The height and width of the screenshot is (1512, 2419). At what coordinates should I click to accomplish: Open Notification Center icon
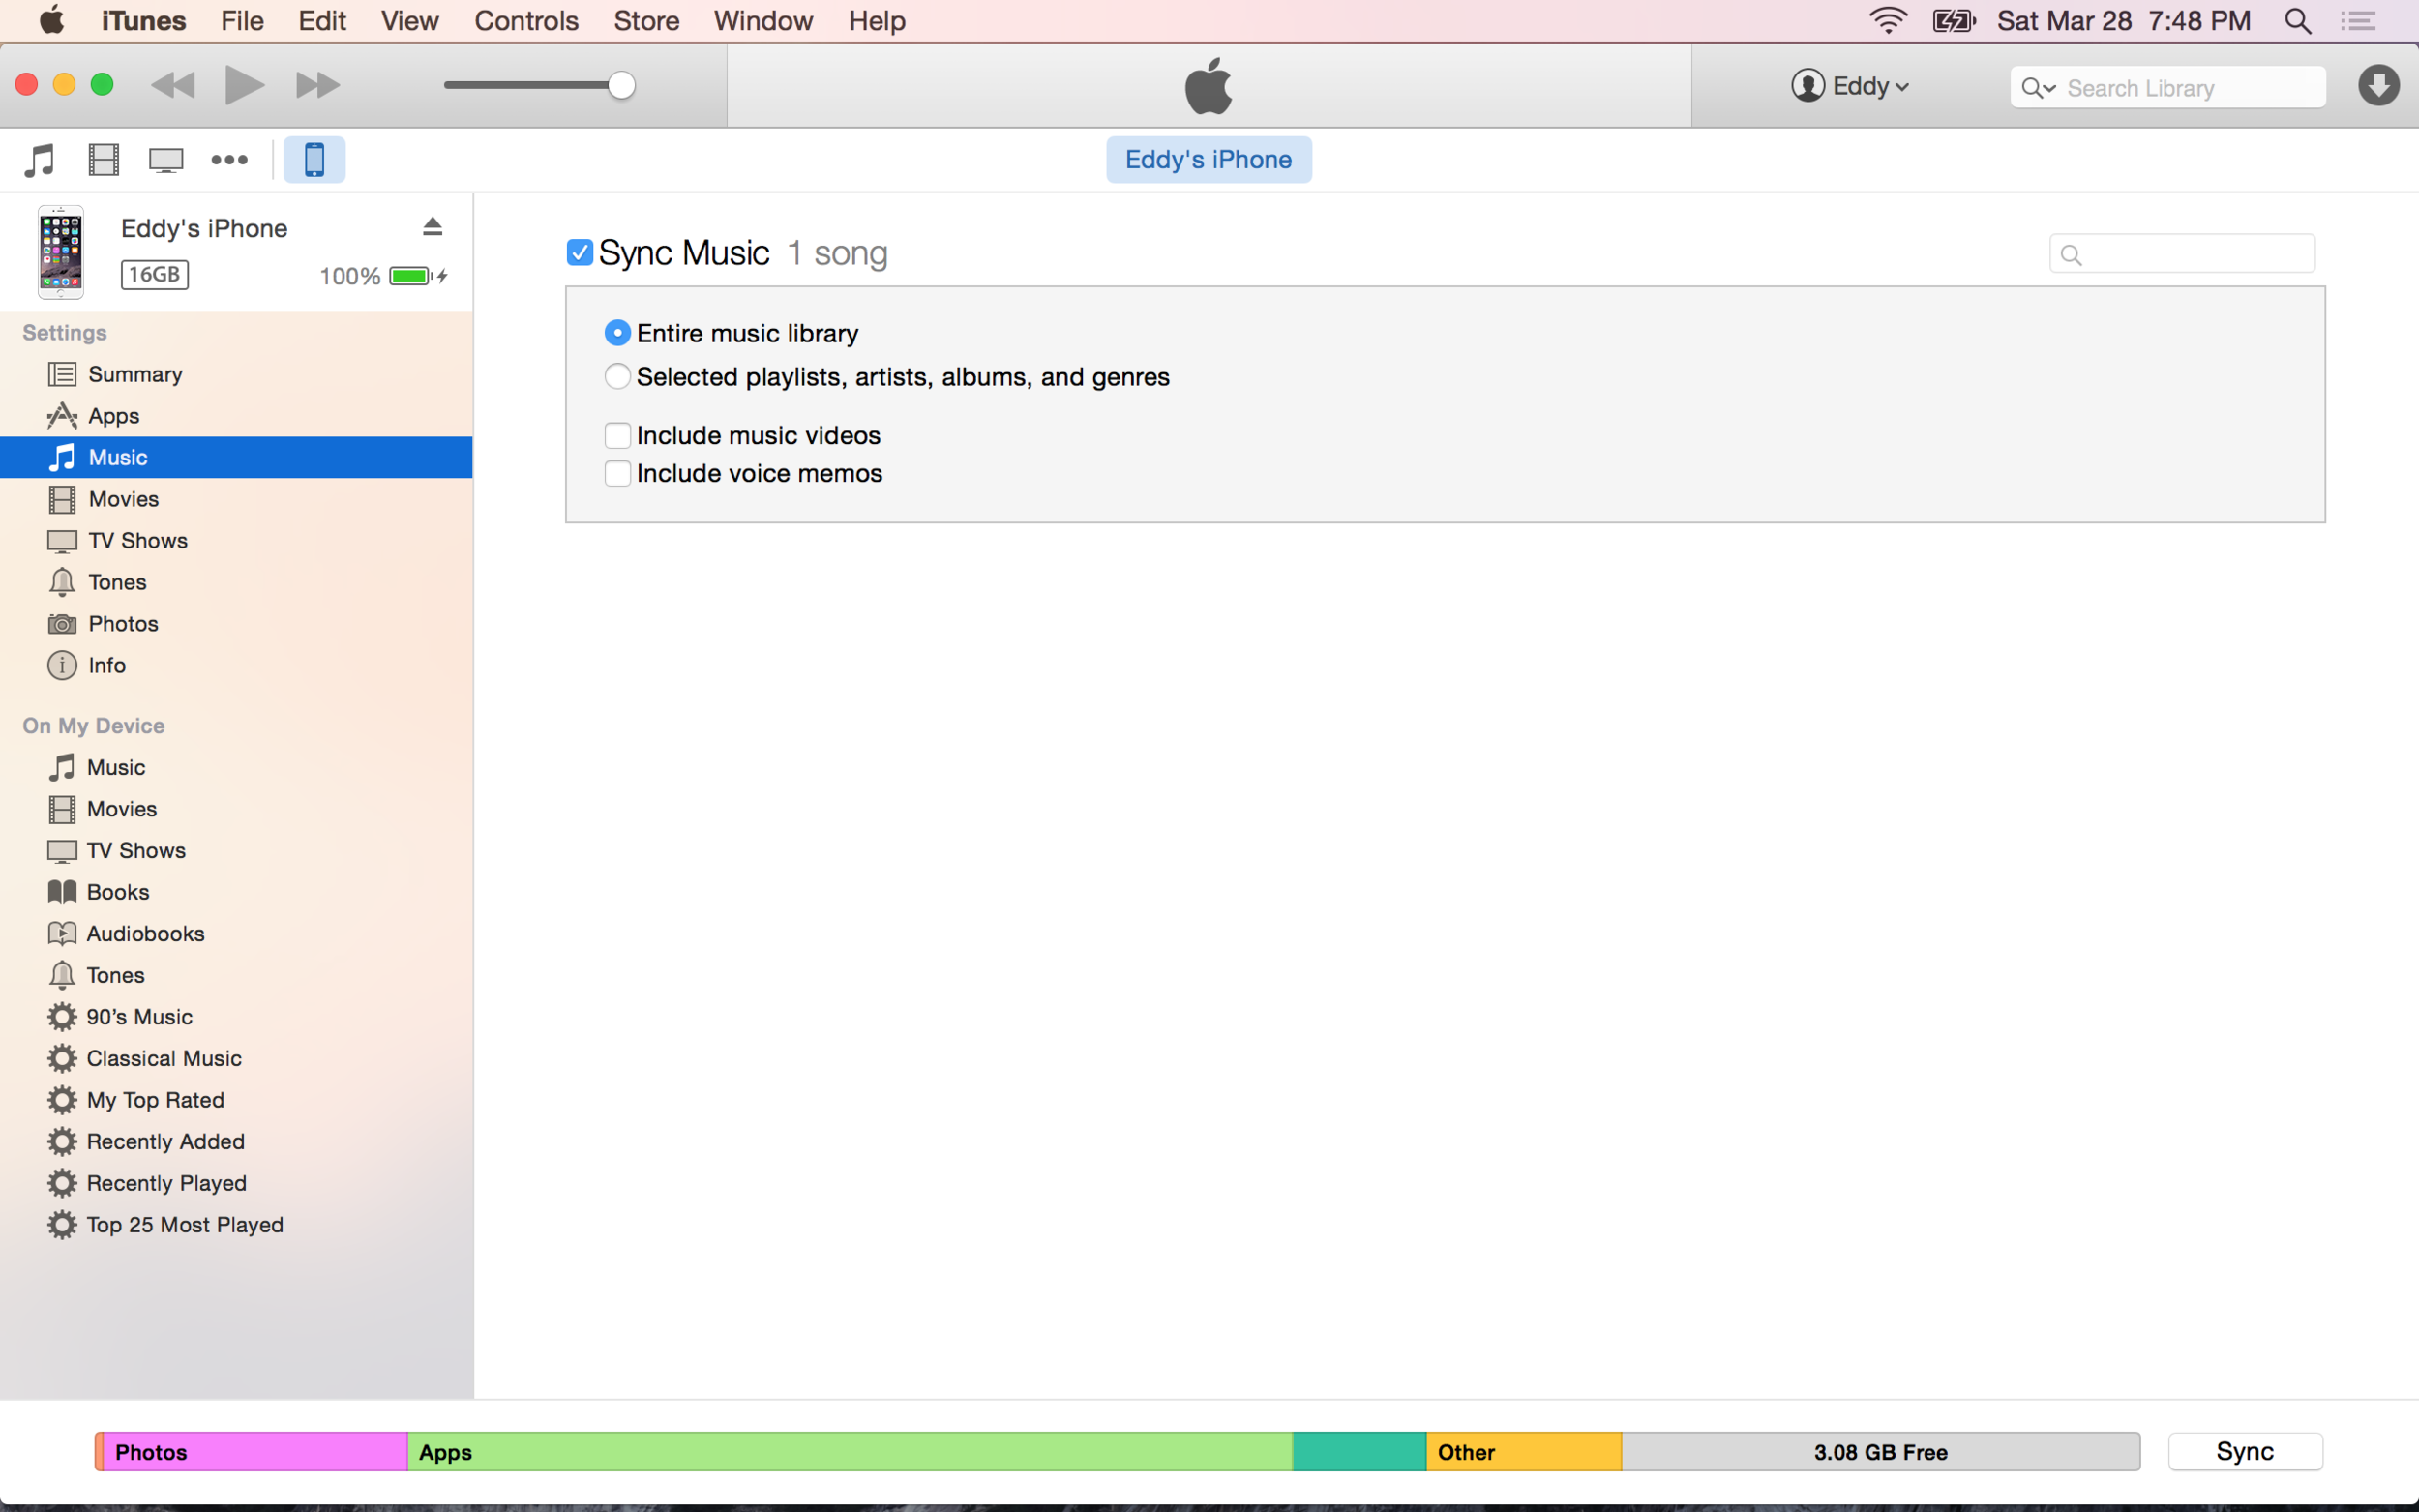tap(2359, 21)
